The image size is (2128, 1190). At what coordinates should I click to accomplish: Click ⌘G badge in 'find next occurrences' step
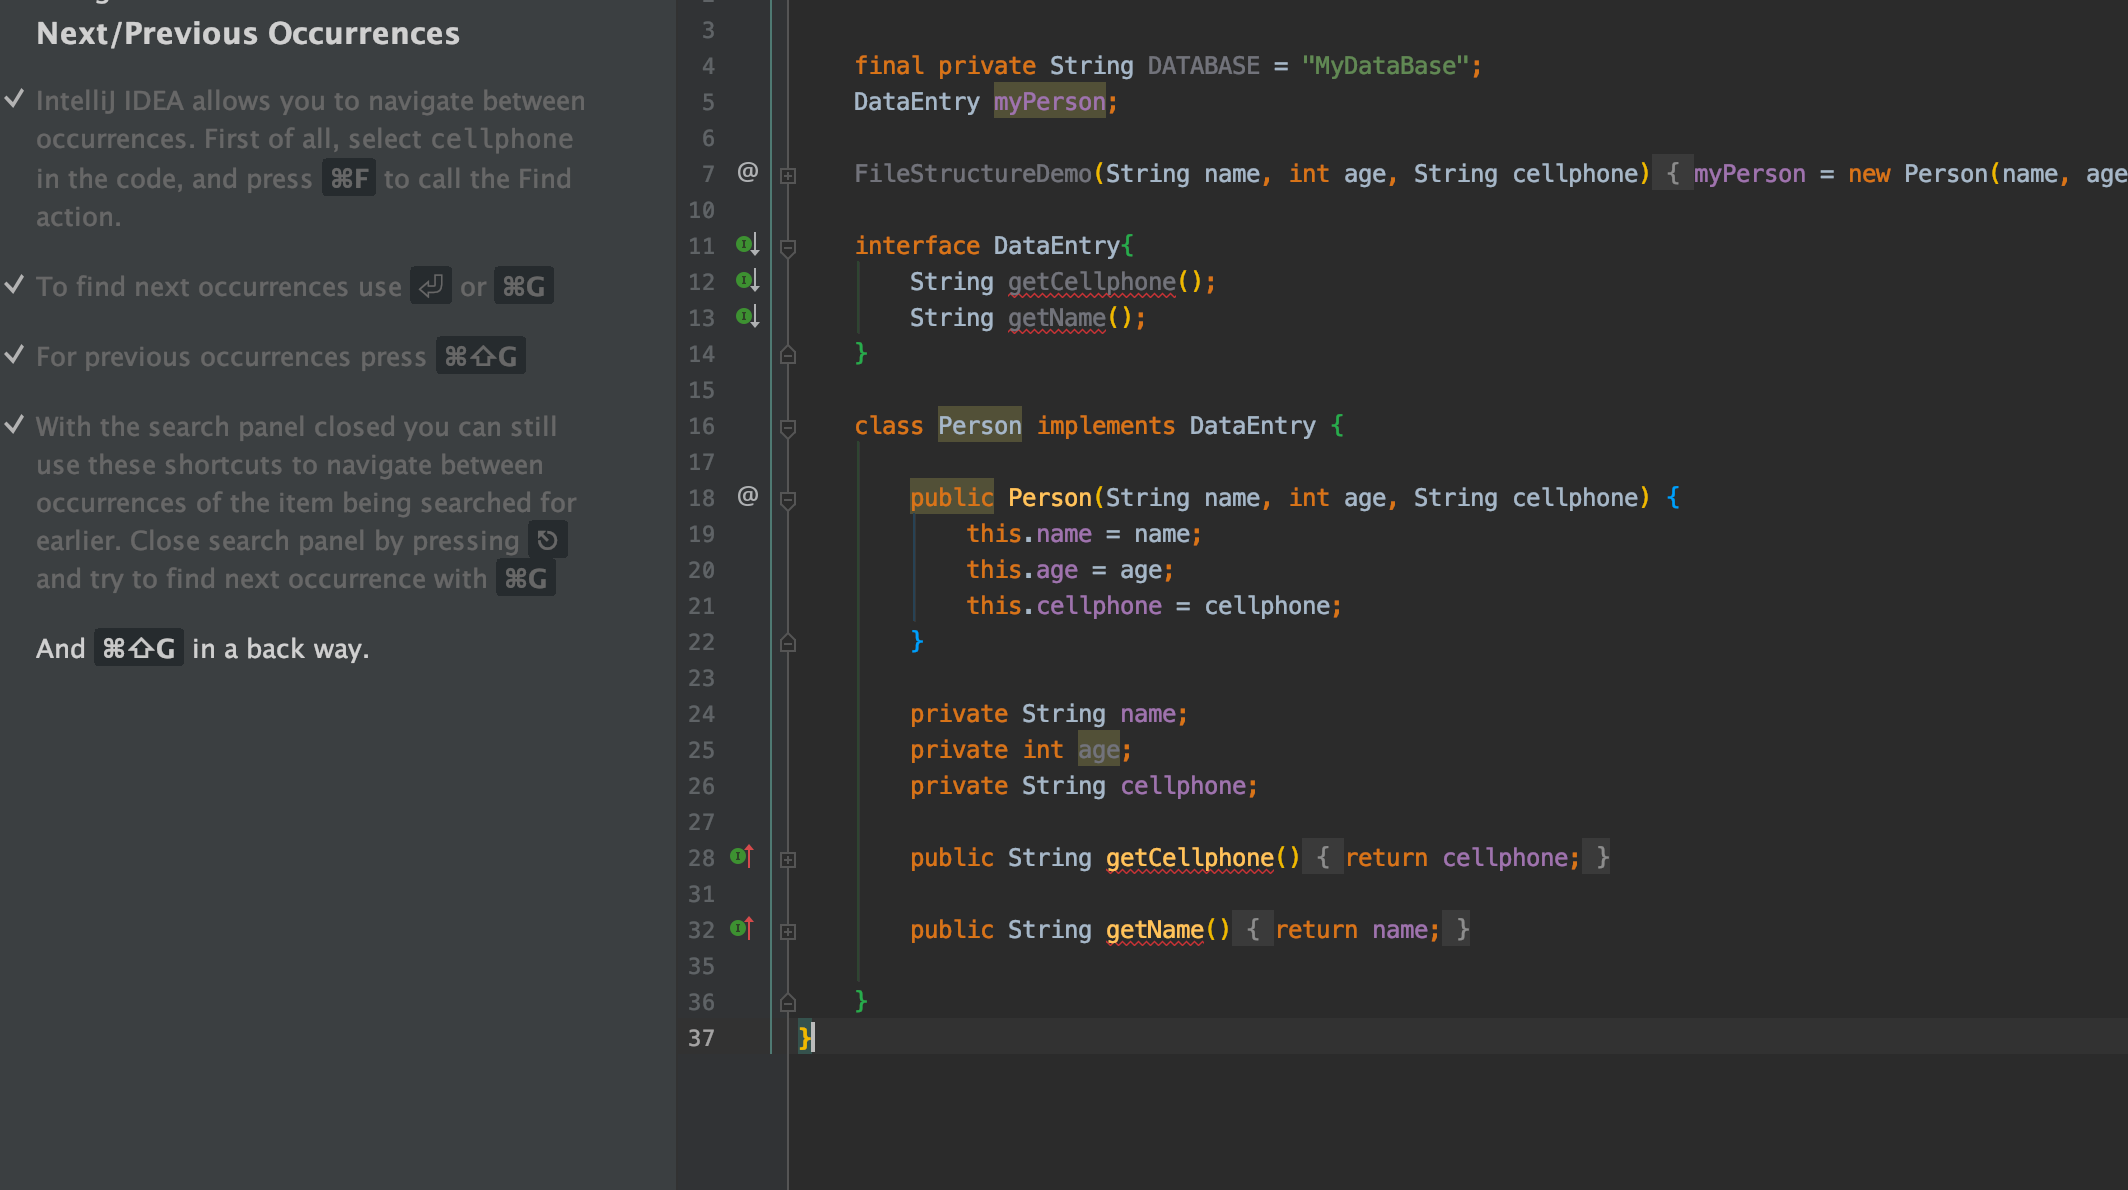524,286
